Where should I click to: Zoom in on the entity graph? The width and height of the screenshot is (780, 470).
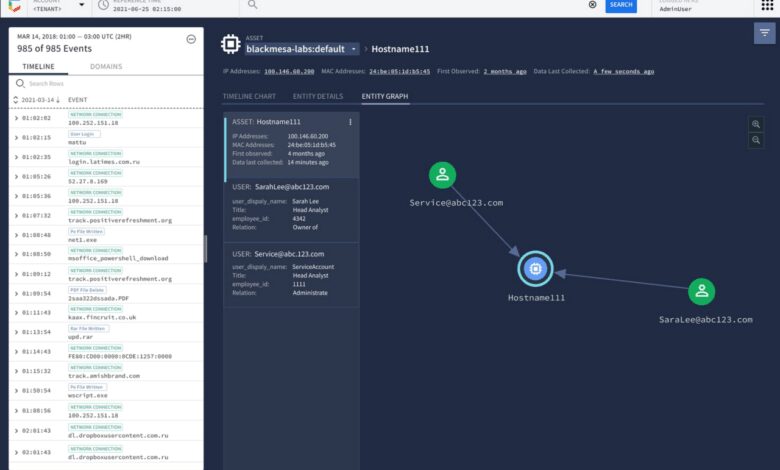tap(756, 124)
